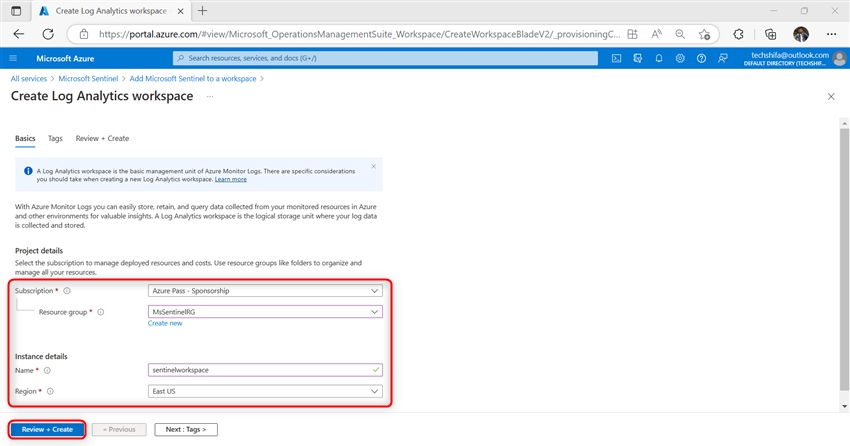This screenshot has height=446, width=850.
Task: Click the site information lock icon
Action: pos(83,34)
